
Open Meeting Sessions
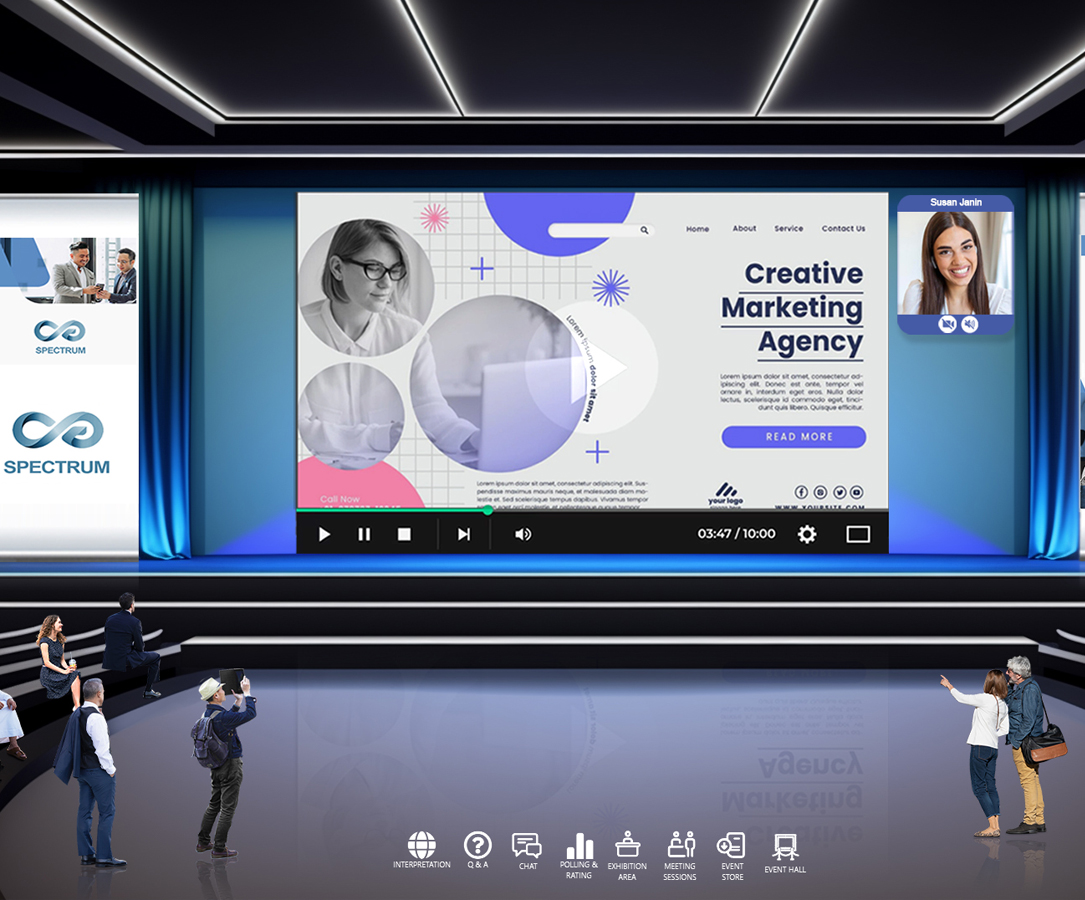[x=680, y=846]
